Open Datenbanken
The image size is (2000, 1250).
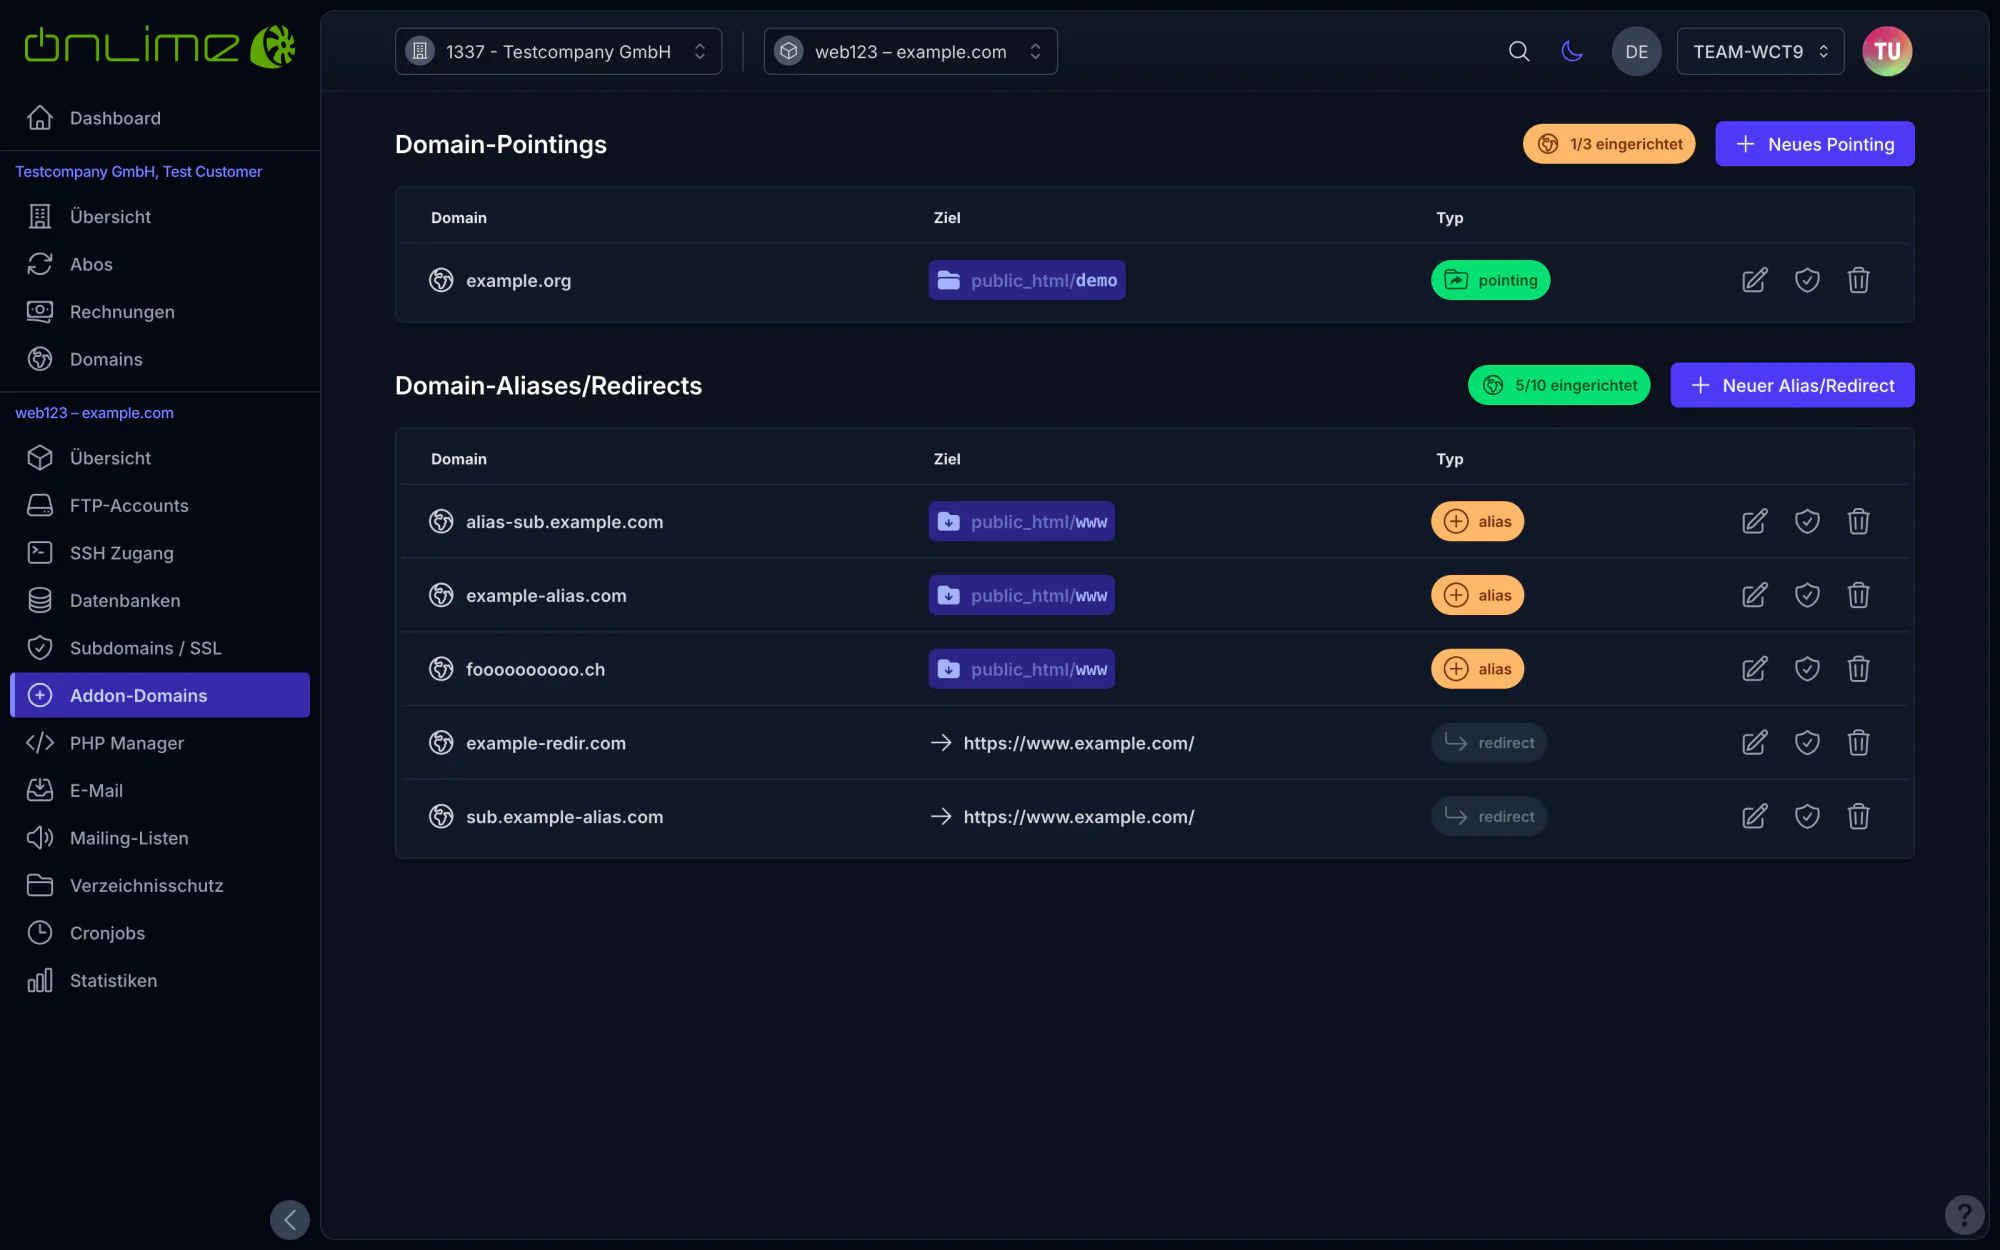pos(160,600)
